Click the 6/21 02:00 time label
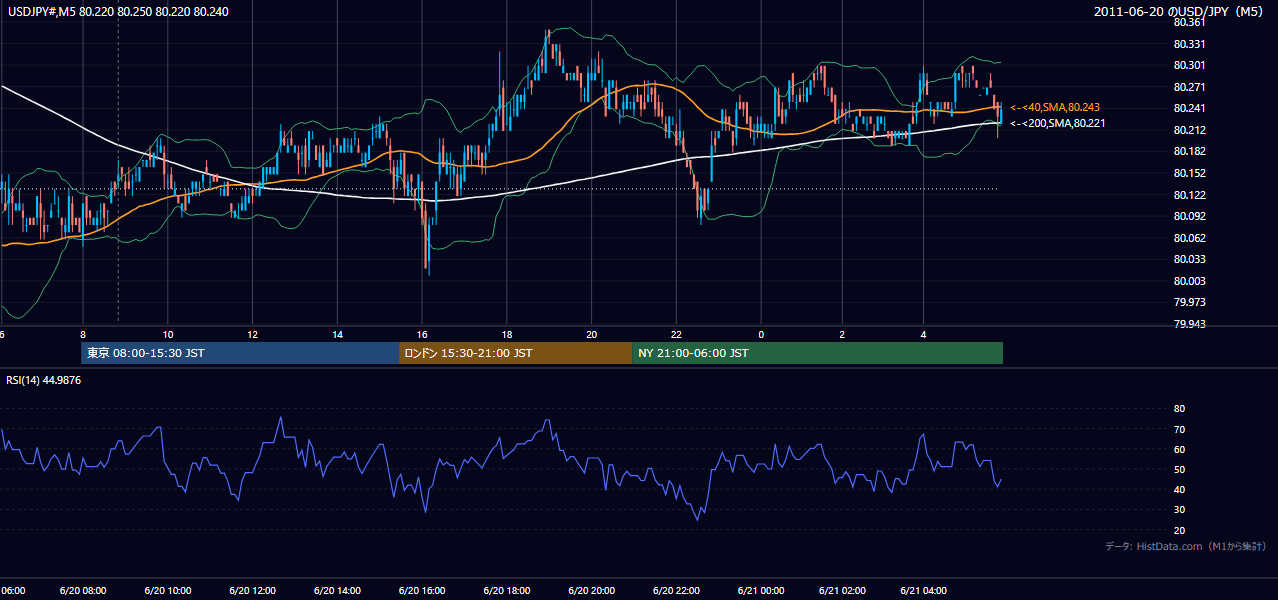Viewport: 1278px width, 600px height. point(842,591)
